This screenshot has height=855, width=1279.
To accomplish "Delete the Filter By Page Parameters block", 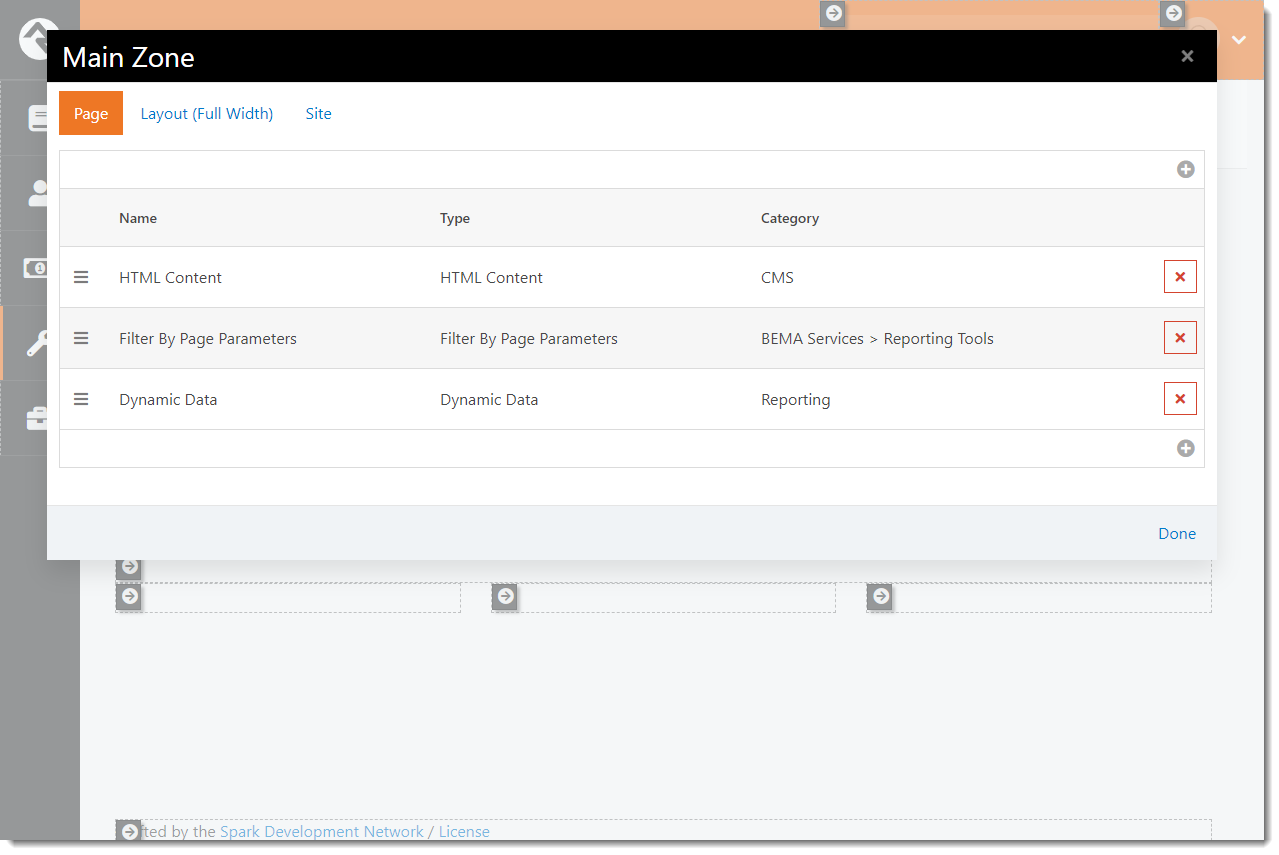I will pyautogui.click(x=1180, y=338).
